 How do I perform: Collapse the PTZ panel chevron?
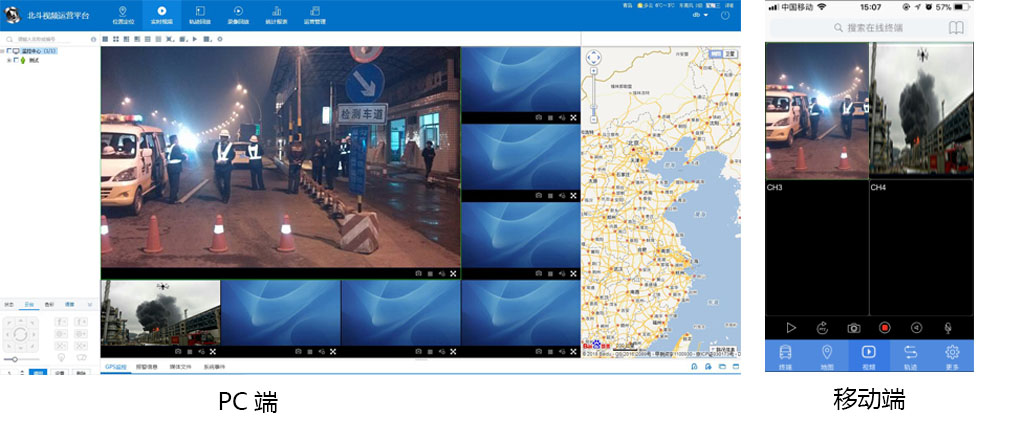point(90,304)
